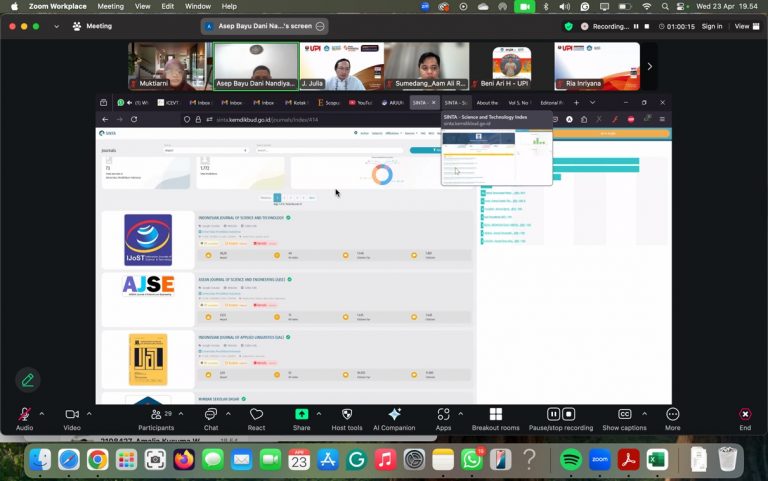Click the menu bar volume icon
The image size is (768, 481).
[564, 6]
